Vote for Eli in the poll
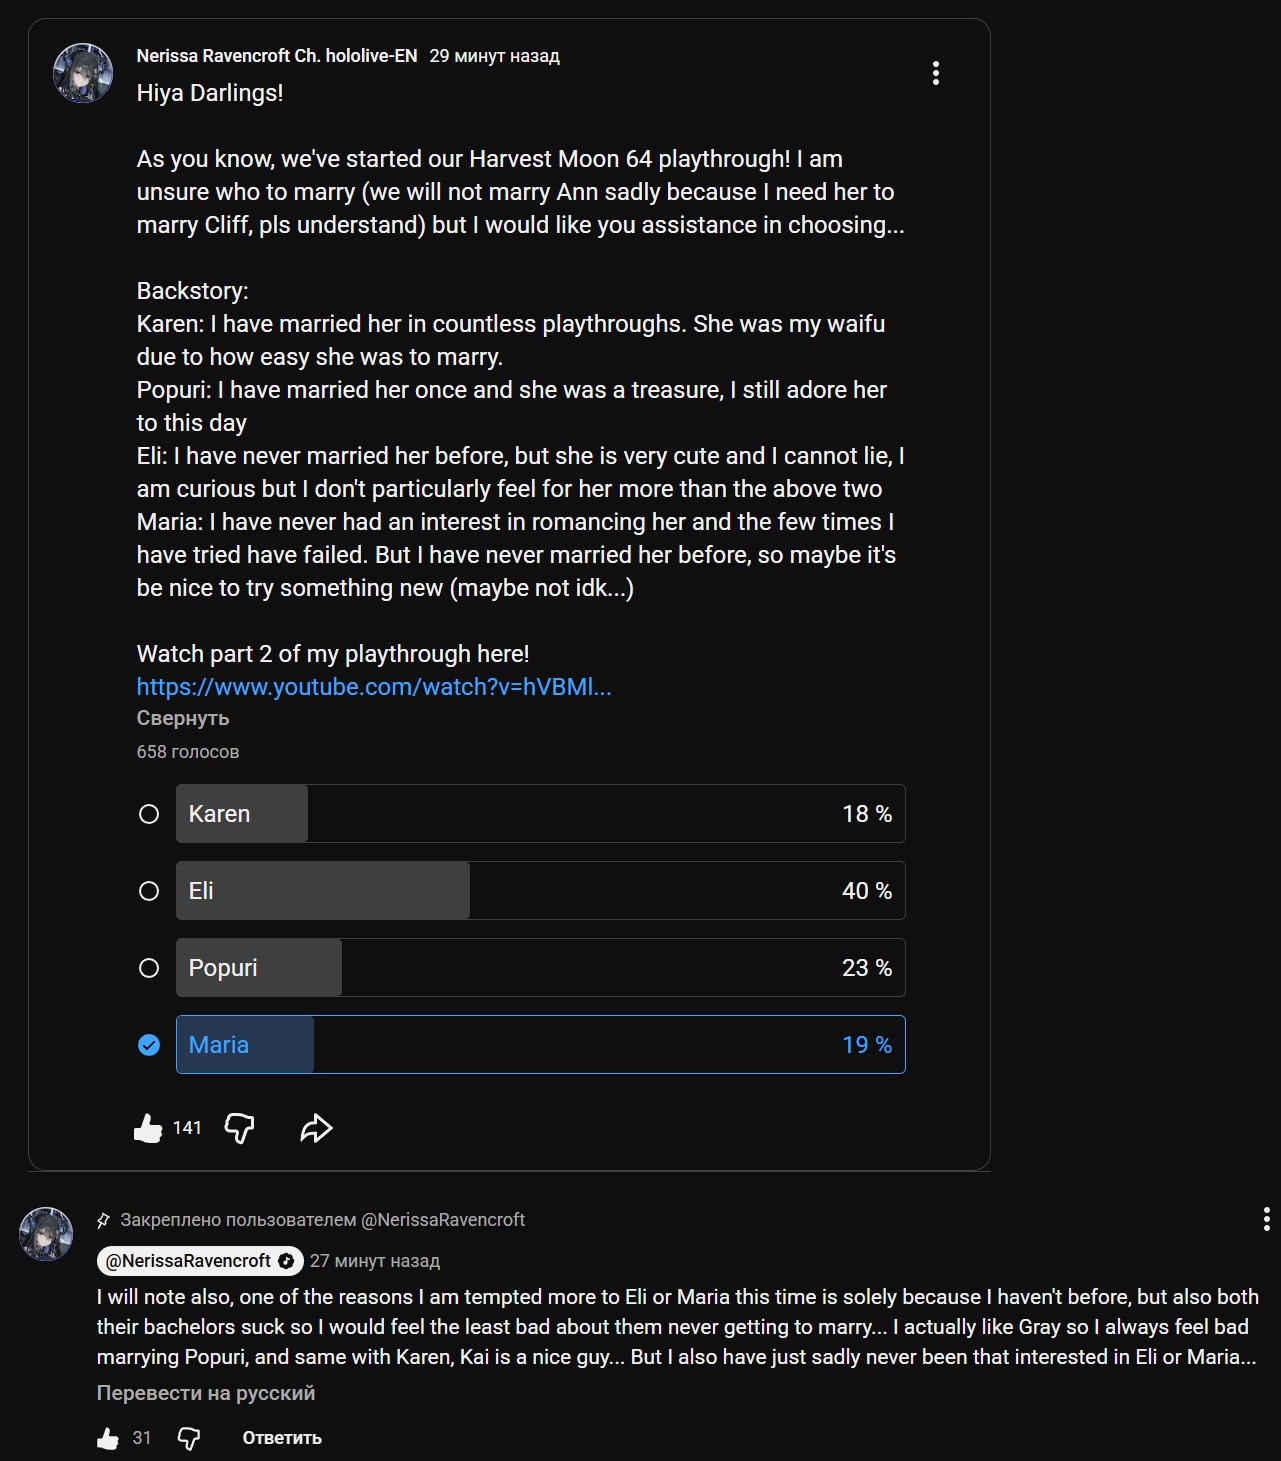 pyautogui.click(x=149, y=891)
